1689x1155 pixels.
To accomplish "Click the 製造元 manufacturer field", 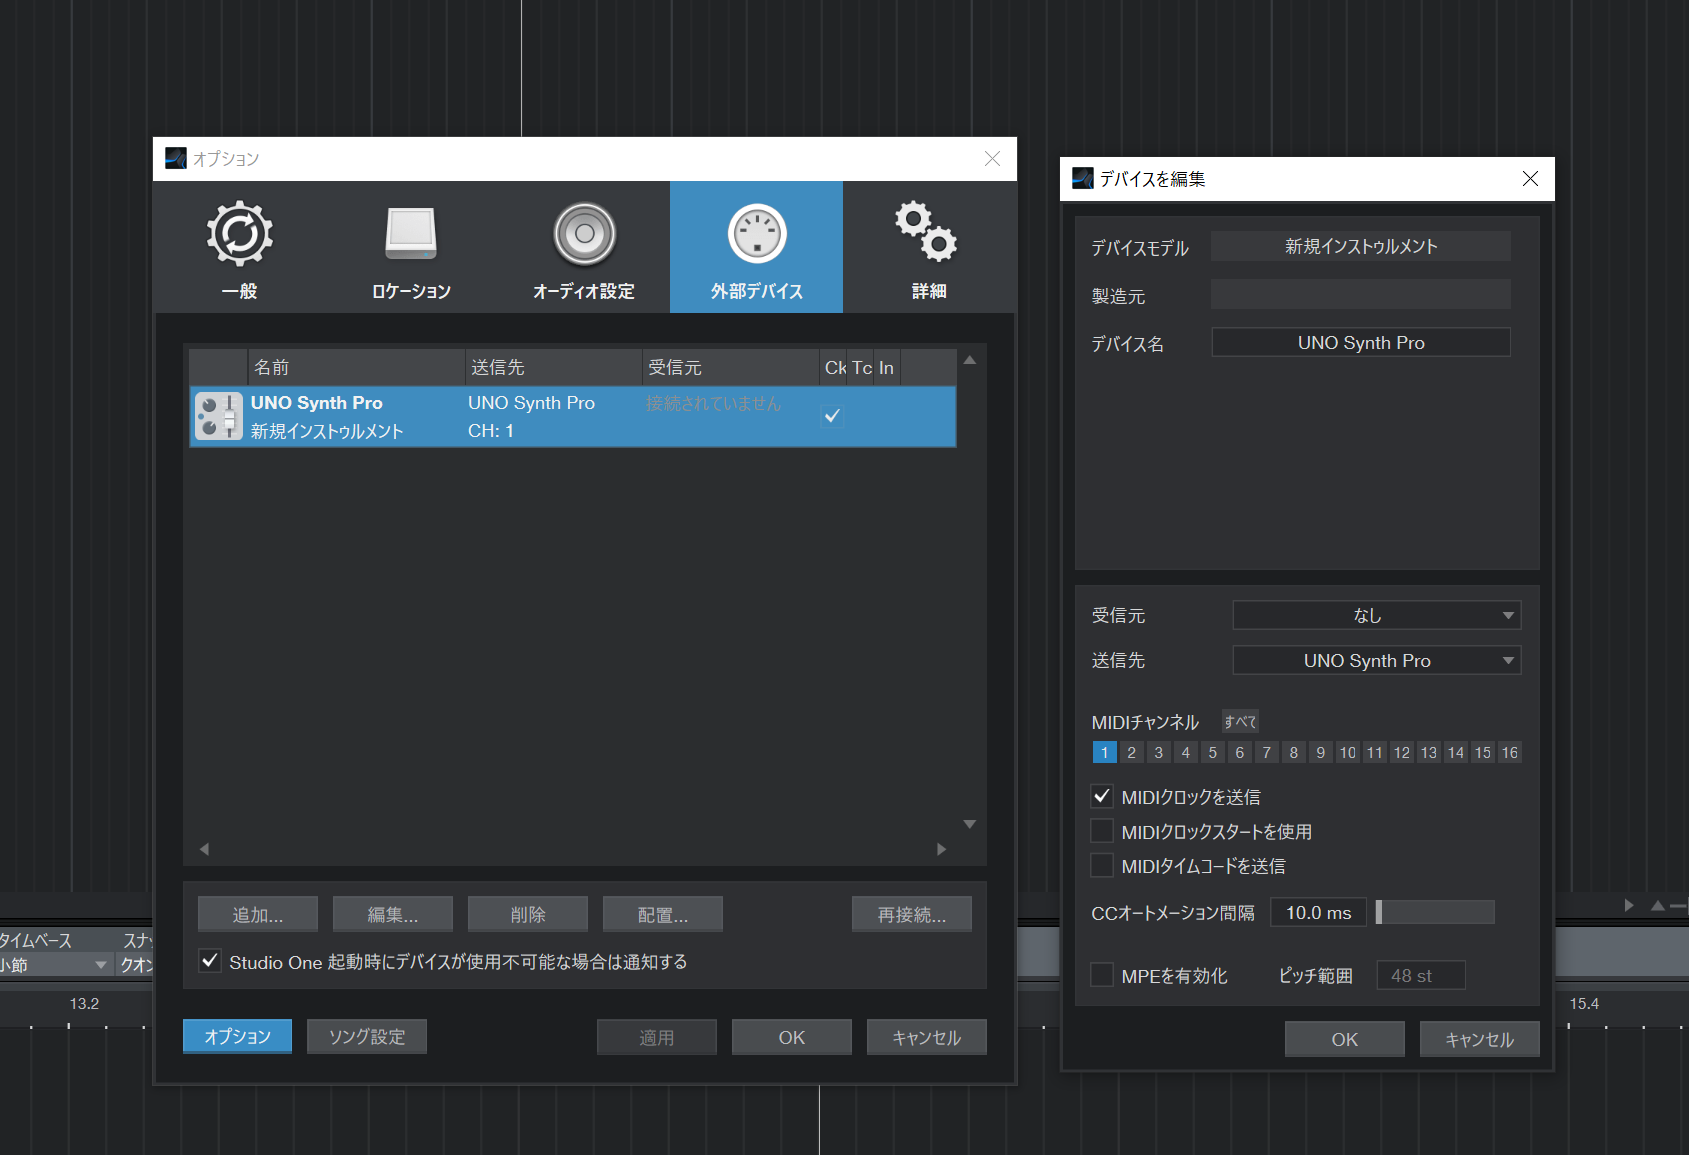I will coord(1360,294).
